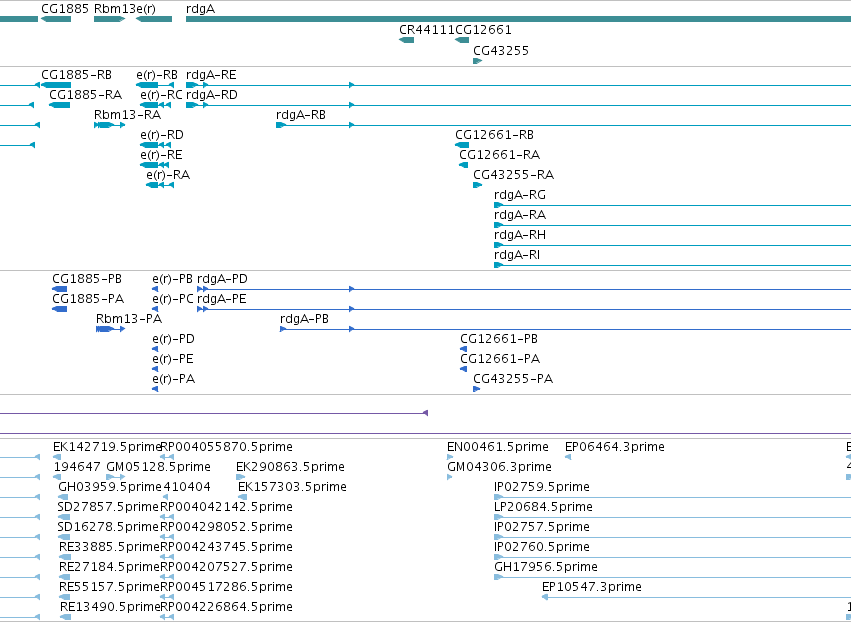
Task: Open EST label RP004042142.5prime
Action: click(226, 507)
